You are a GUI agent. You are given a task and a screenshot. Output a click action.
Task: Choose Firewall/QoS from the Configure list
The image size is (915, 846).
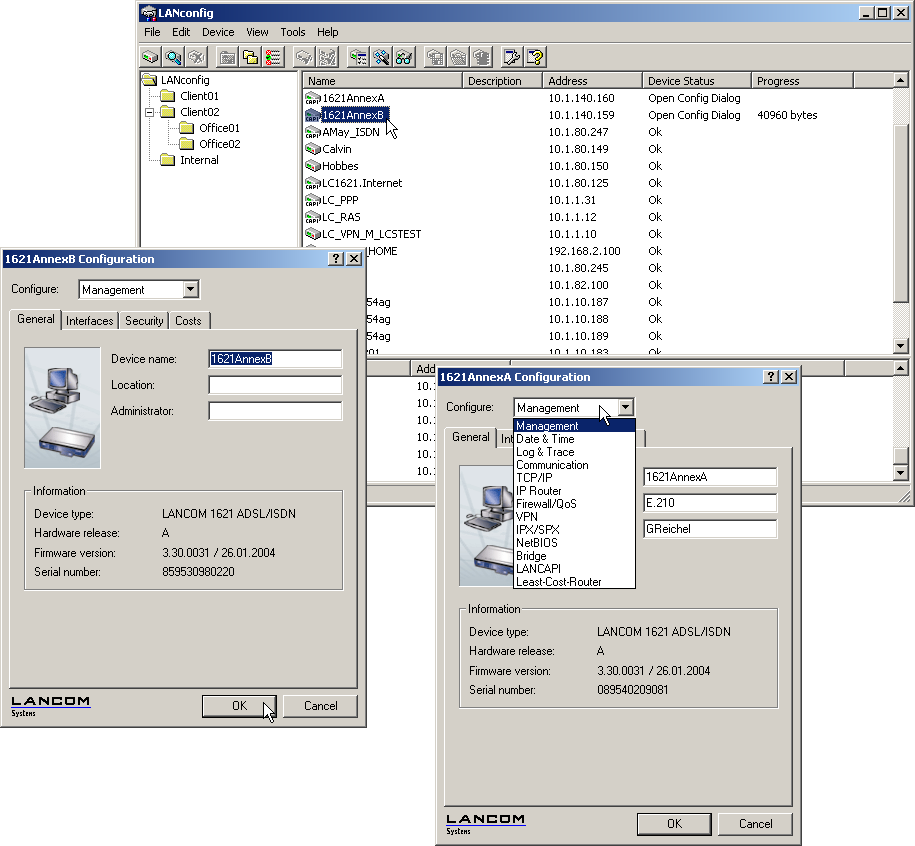pos(546,504)
